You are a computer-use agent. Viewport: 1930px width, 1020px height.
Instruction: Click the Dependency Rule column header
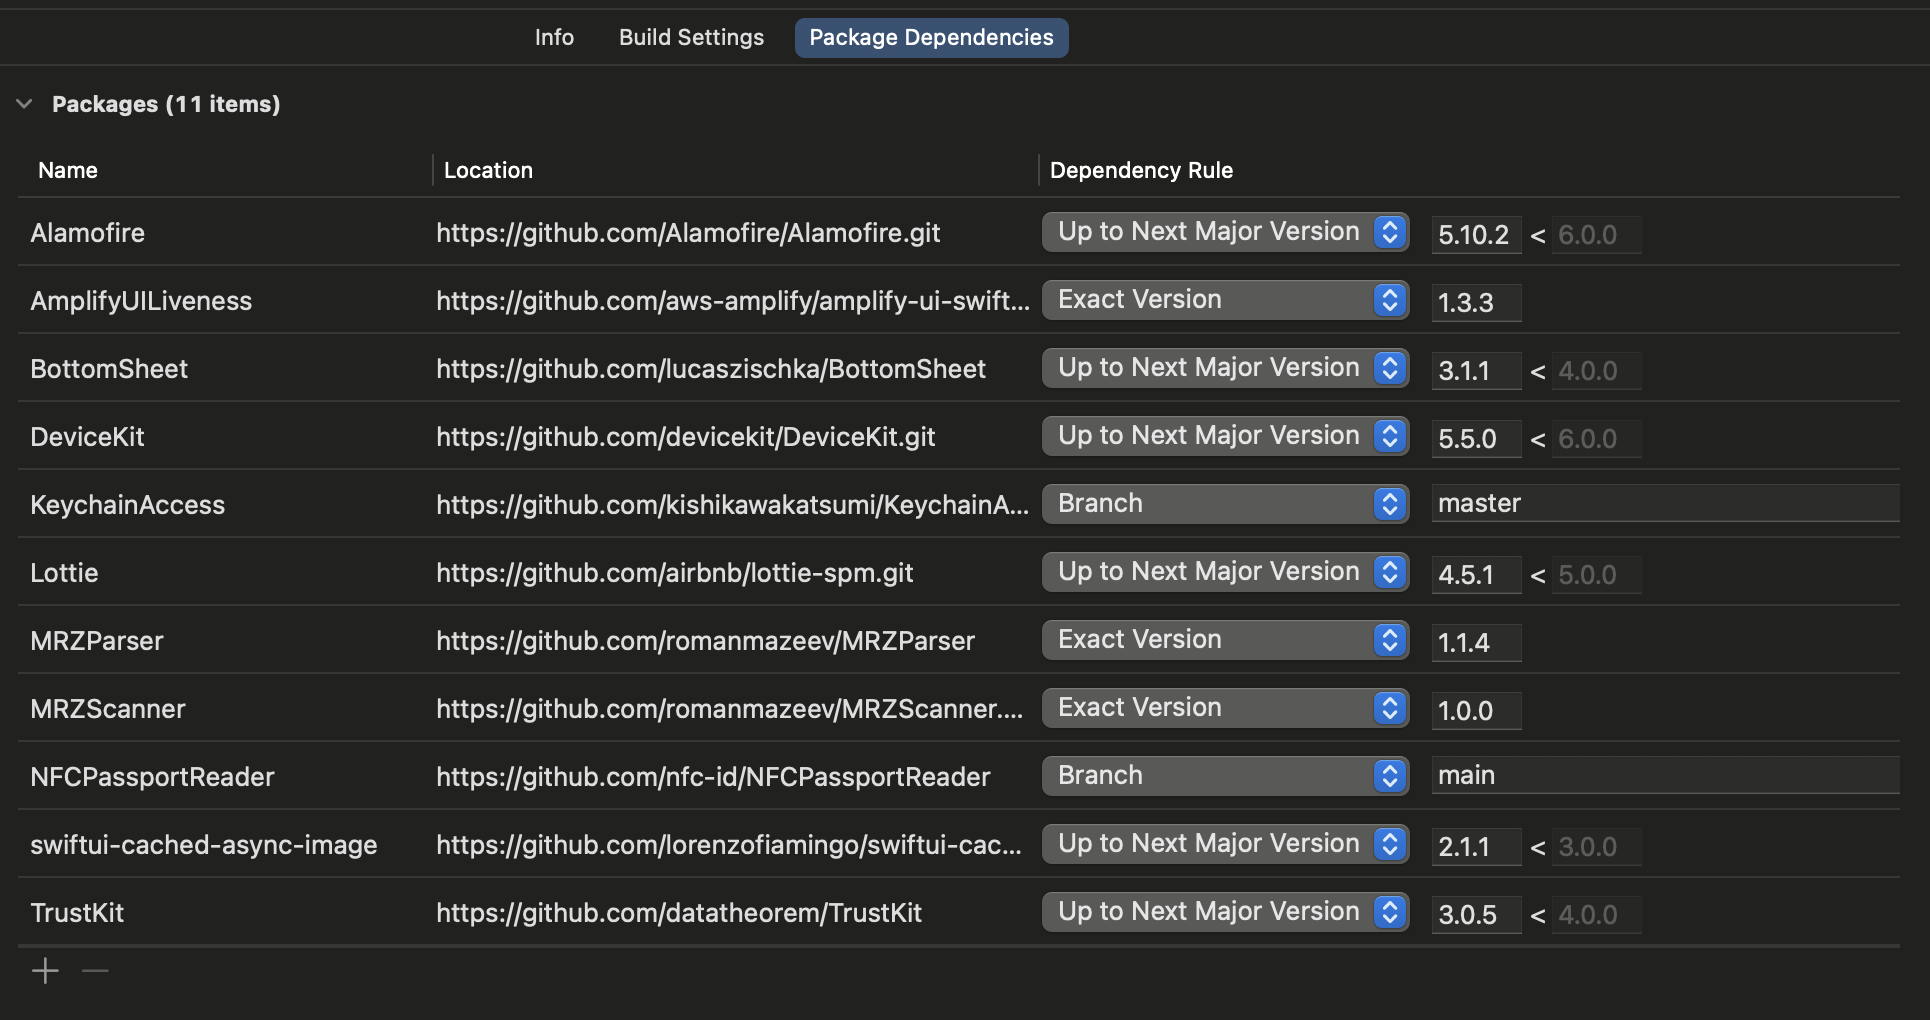[x=1141, y=170]
